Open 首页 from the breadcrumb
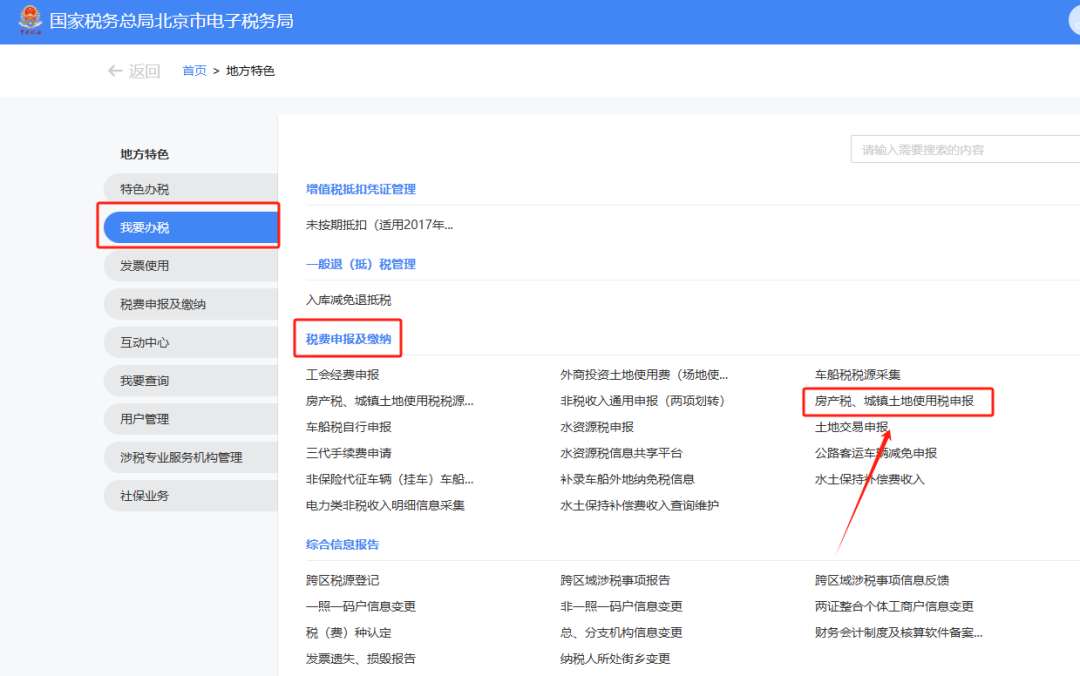This screenshot has width=1080, height=676. tap(194, 70)
